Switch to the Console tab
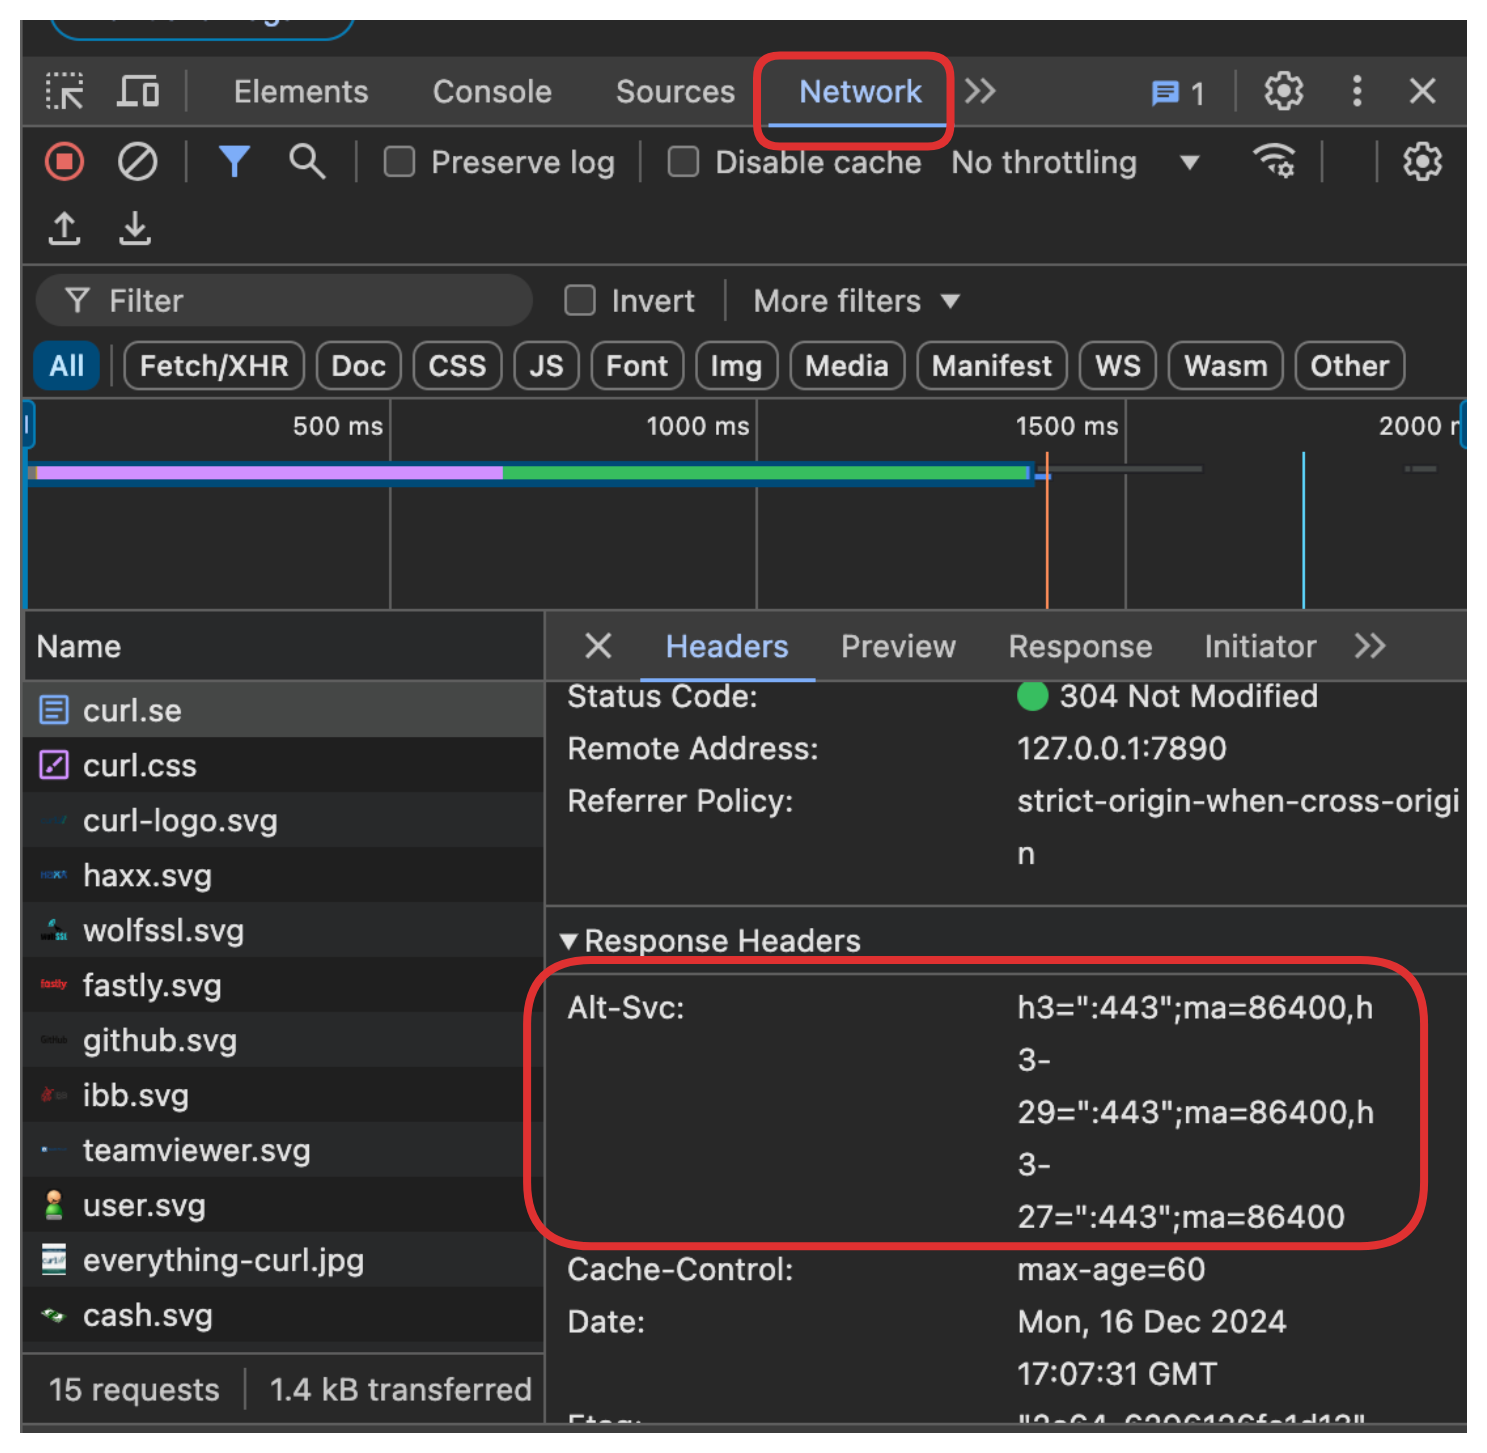The image size is (1487, 1453). tap(491, 92)
